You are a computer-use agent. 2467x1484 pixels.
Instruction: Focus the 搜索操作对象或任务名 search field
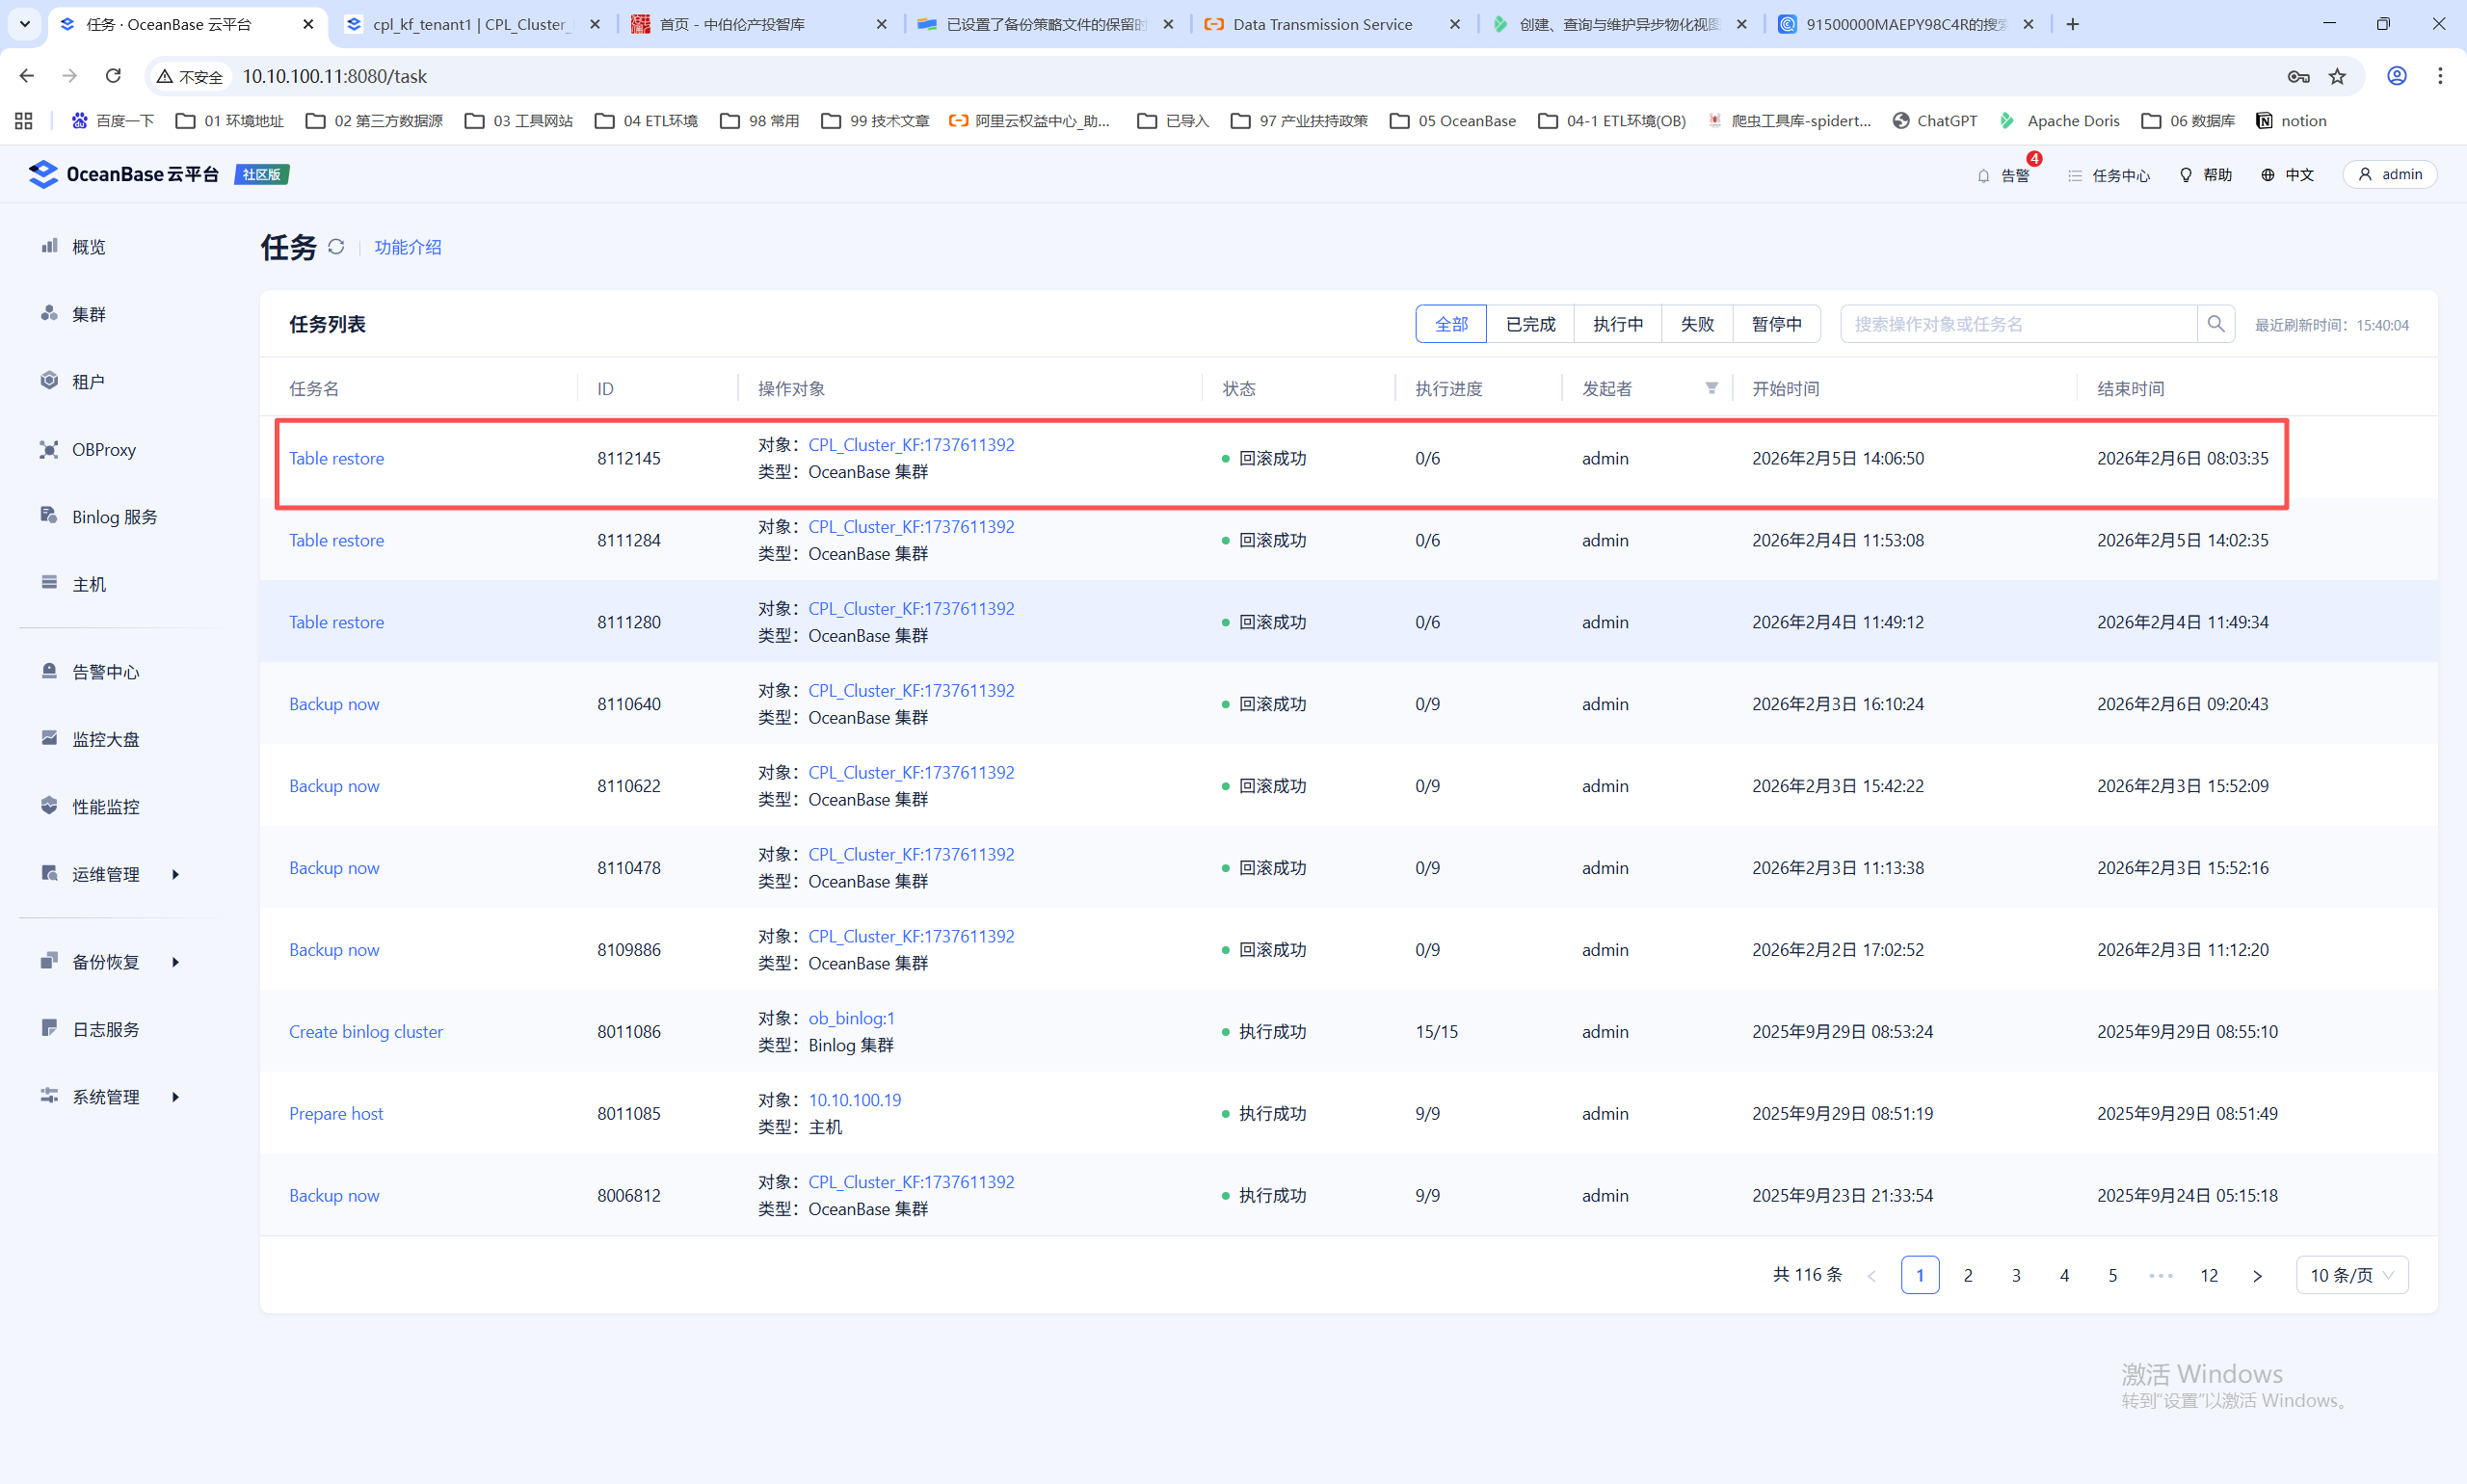pyautogui.click(x=2017, y=324)
